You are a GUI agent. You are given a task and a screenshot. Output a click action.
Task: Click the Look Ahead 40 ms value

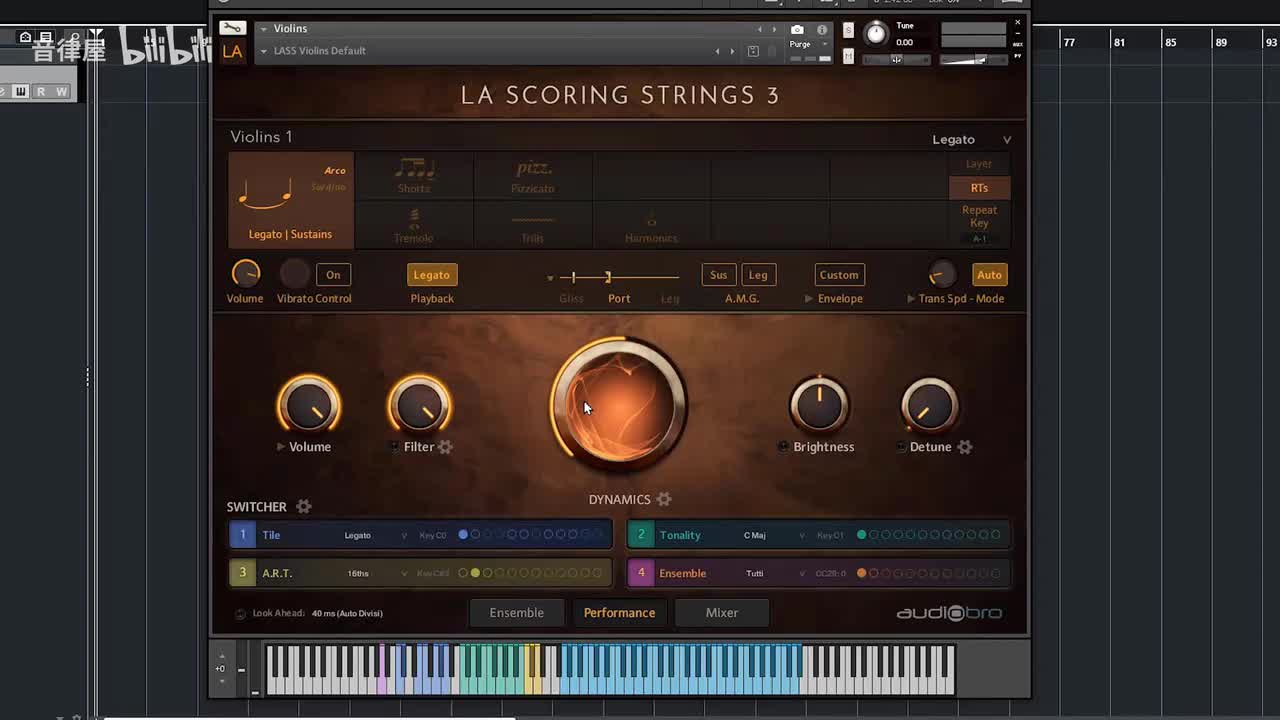(347, 613)
